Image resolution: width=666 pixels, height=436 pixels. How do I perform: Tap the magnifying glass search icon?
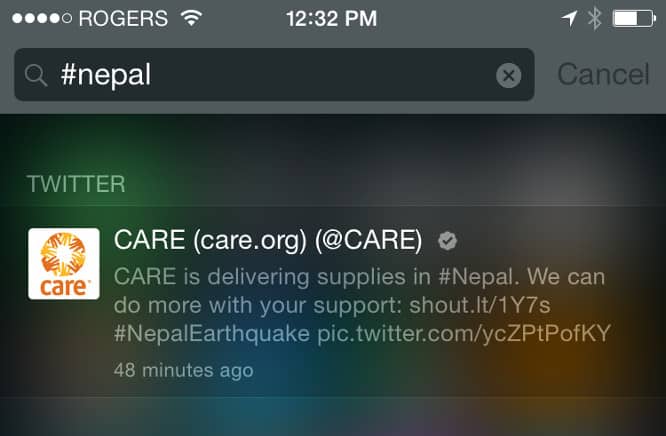coord(36,76)
